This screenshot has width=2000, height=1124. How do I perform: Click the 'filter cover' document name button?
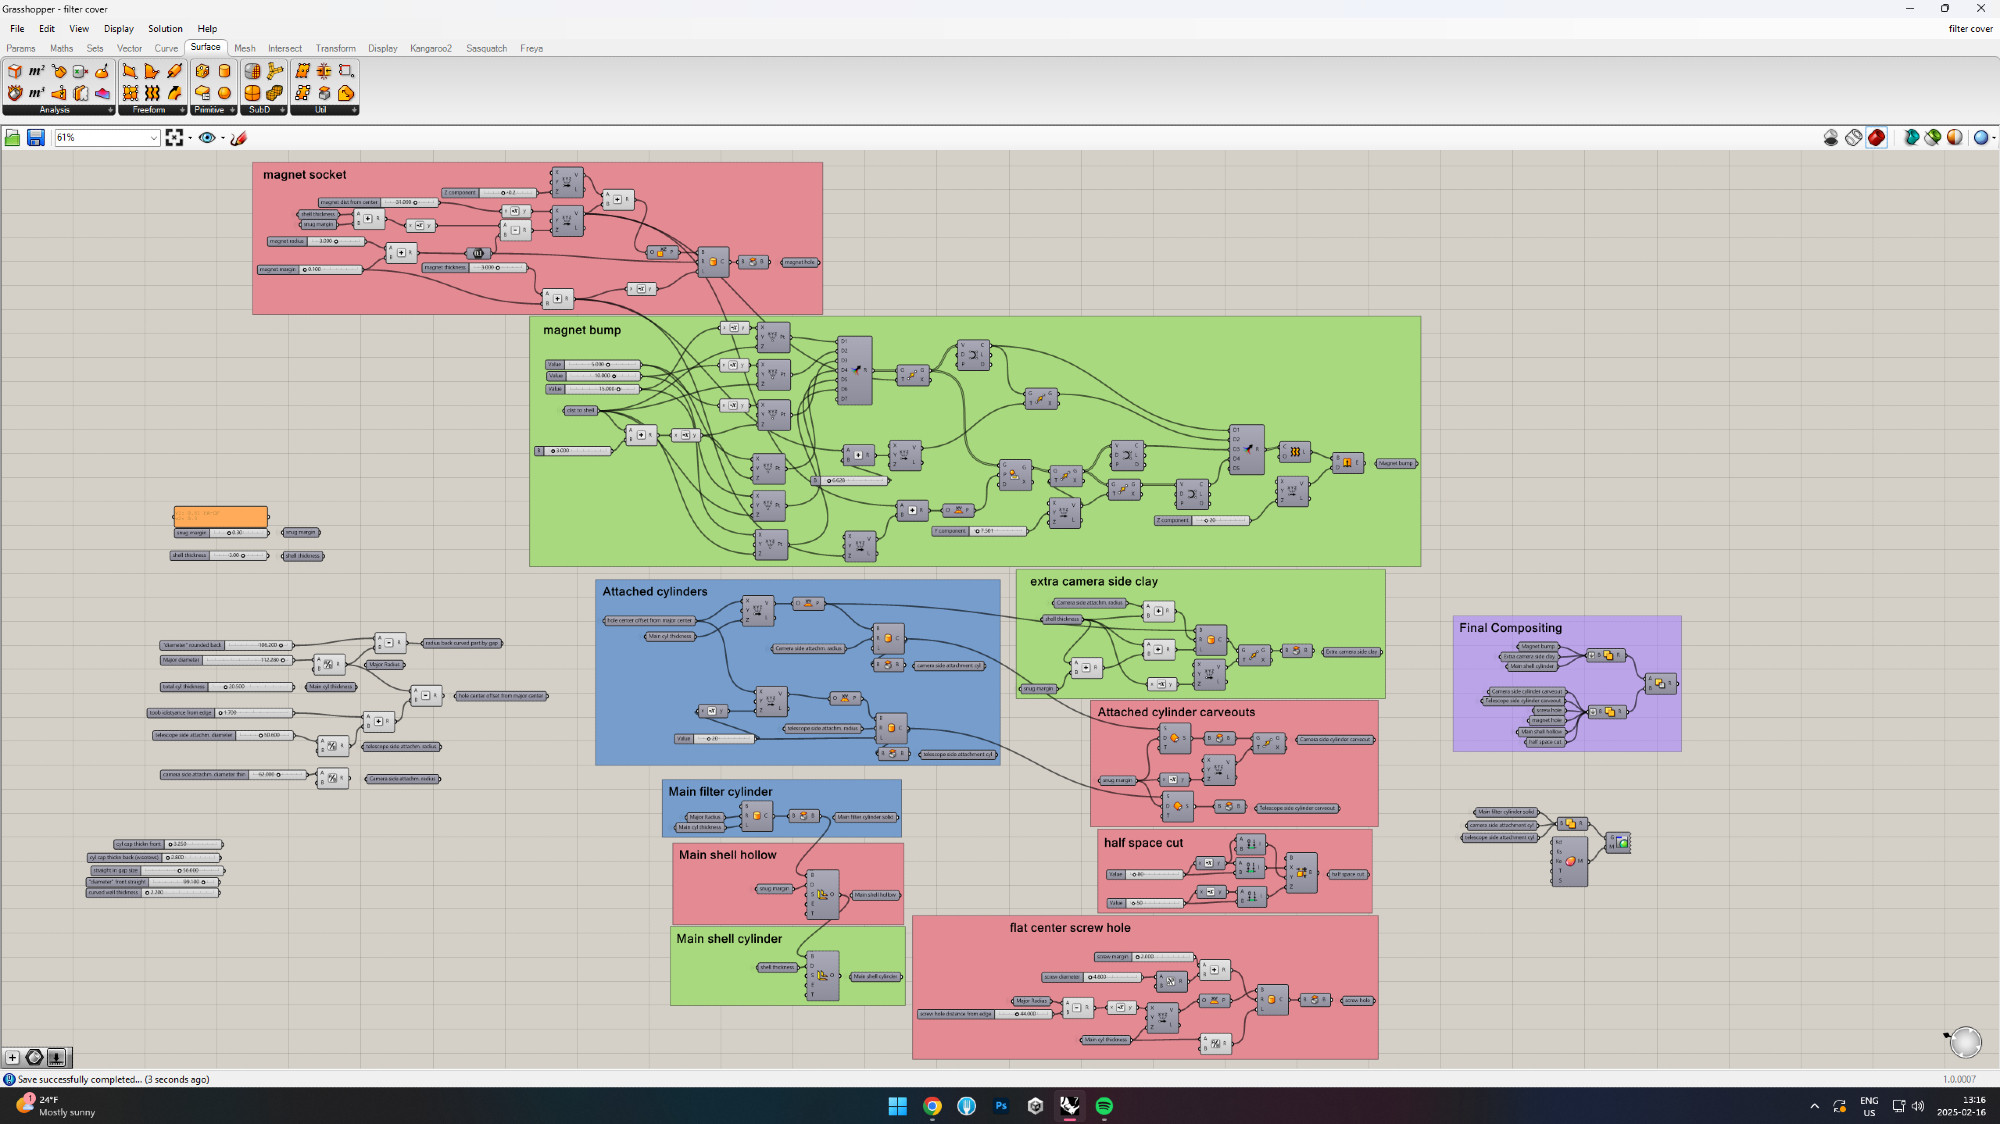point(1970,29)
